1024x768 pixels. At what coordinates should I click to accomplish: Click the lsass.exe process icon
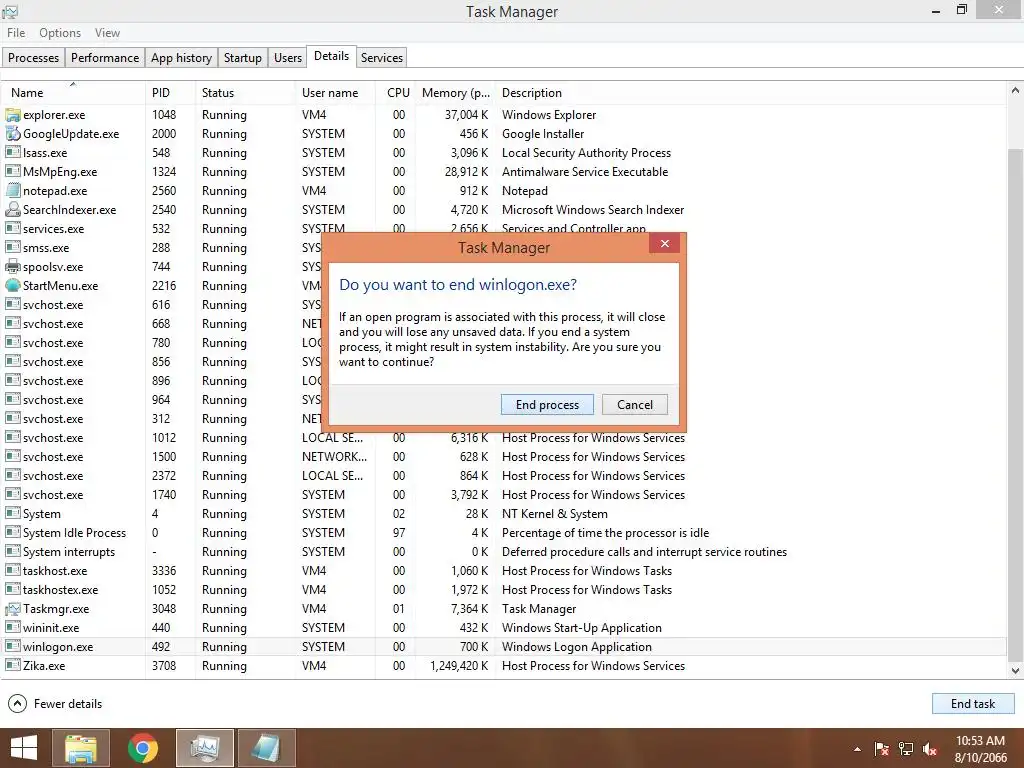(12, 153)
